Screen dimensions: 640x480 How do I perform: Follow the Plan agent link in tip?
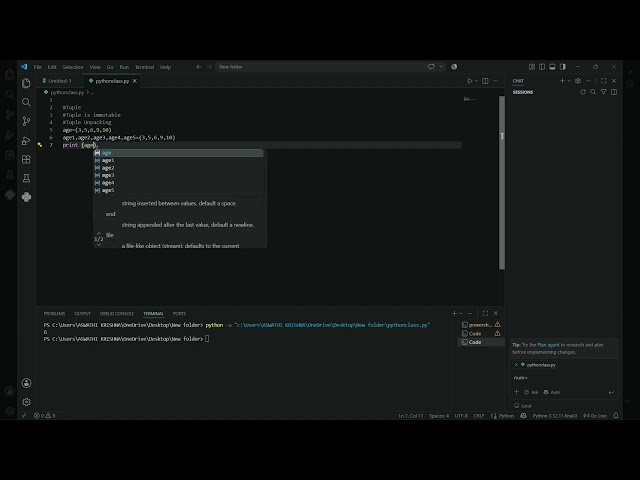548,345
